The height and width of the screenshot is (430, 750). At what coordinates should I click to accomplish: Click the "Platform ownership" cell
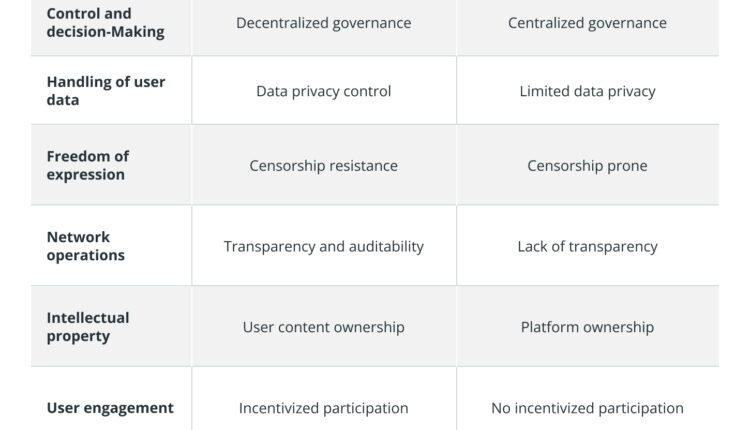click(587, 327)
